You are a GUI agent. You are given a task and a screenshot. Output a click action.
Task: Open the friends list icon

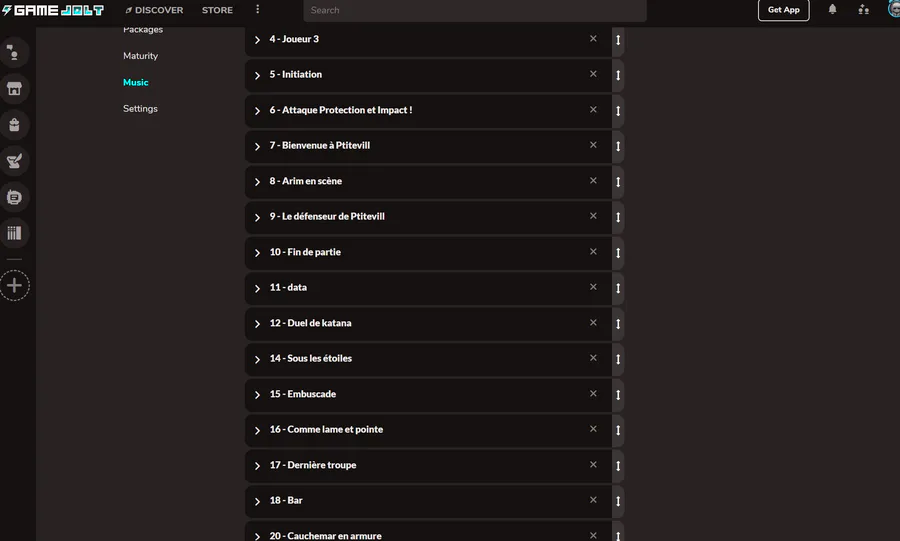(x=863, y=9)
